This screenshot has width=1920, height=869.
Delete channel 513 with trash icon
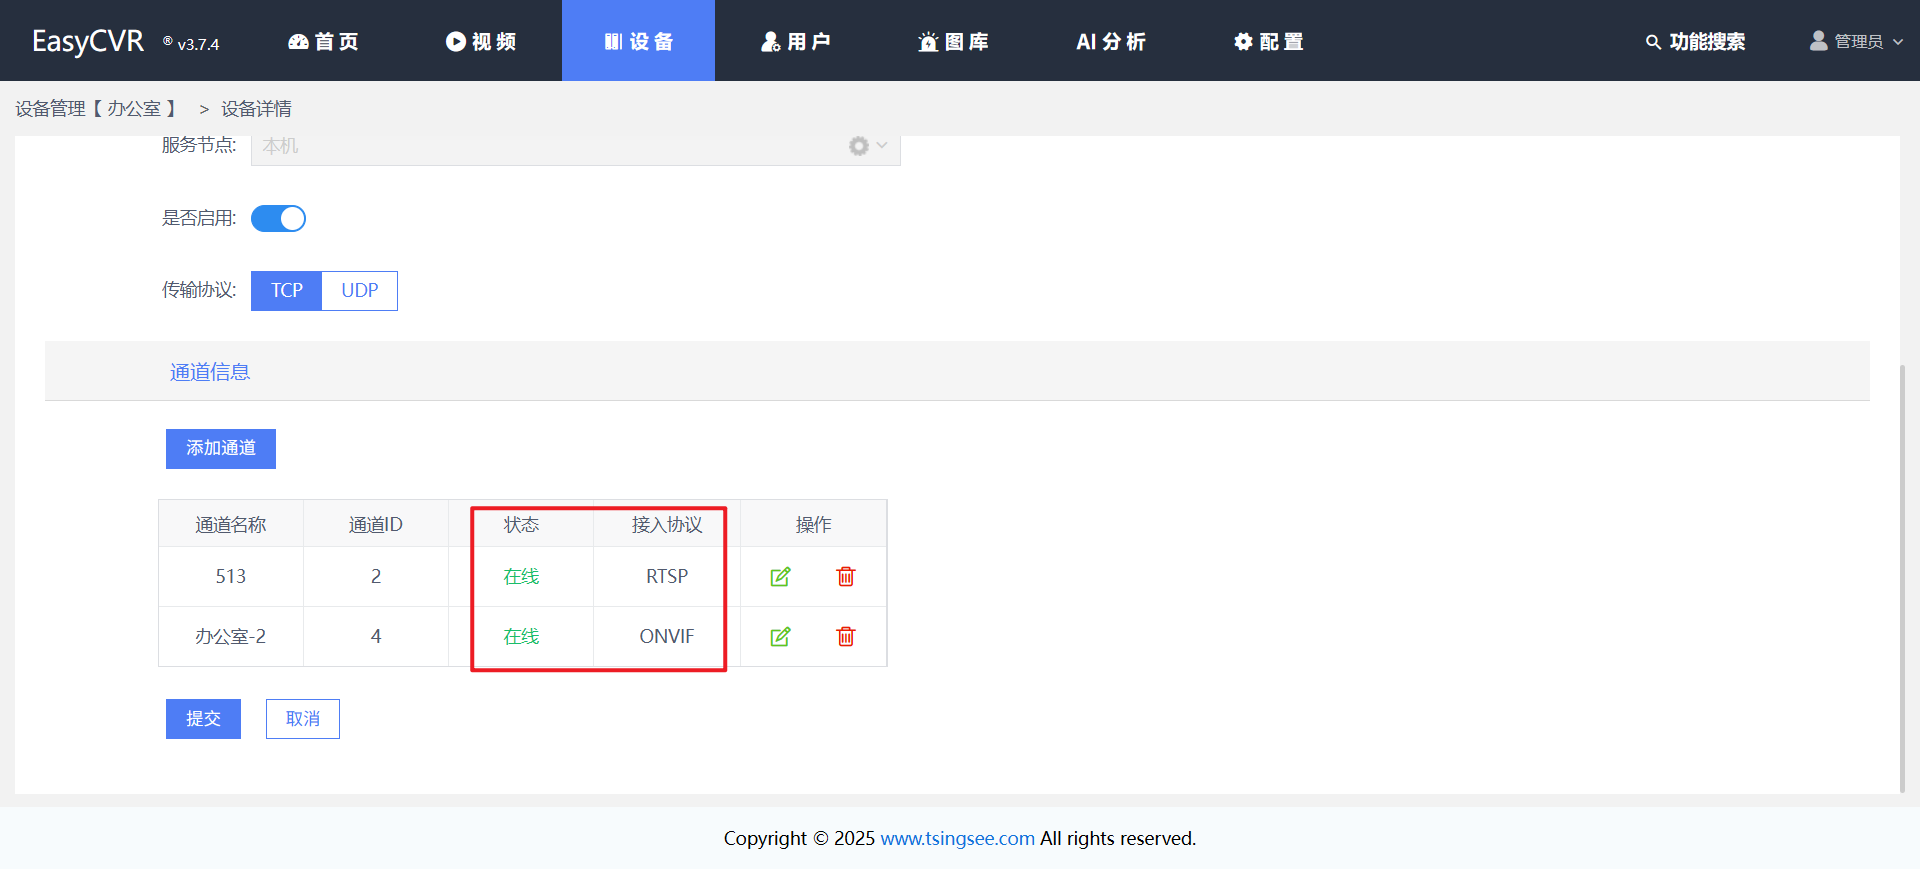(x=846, y=577)
